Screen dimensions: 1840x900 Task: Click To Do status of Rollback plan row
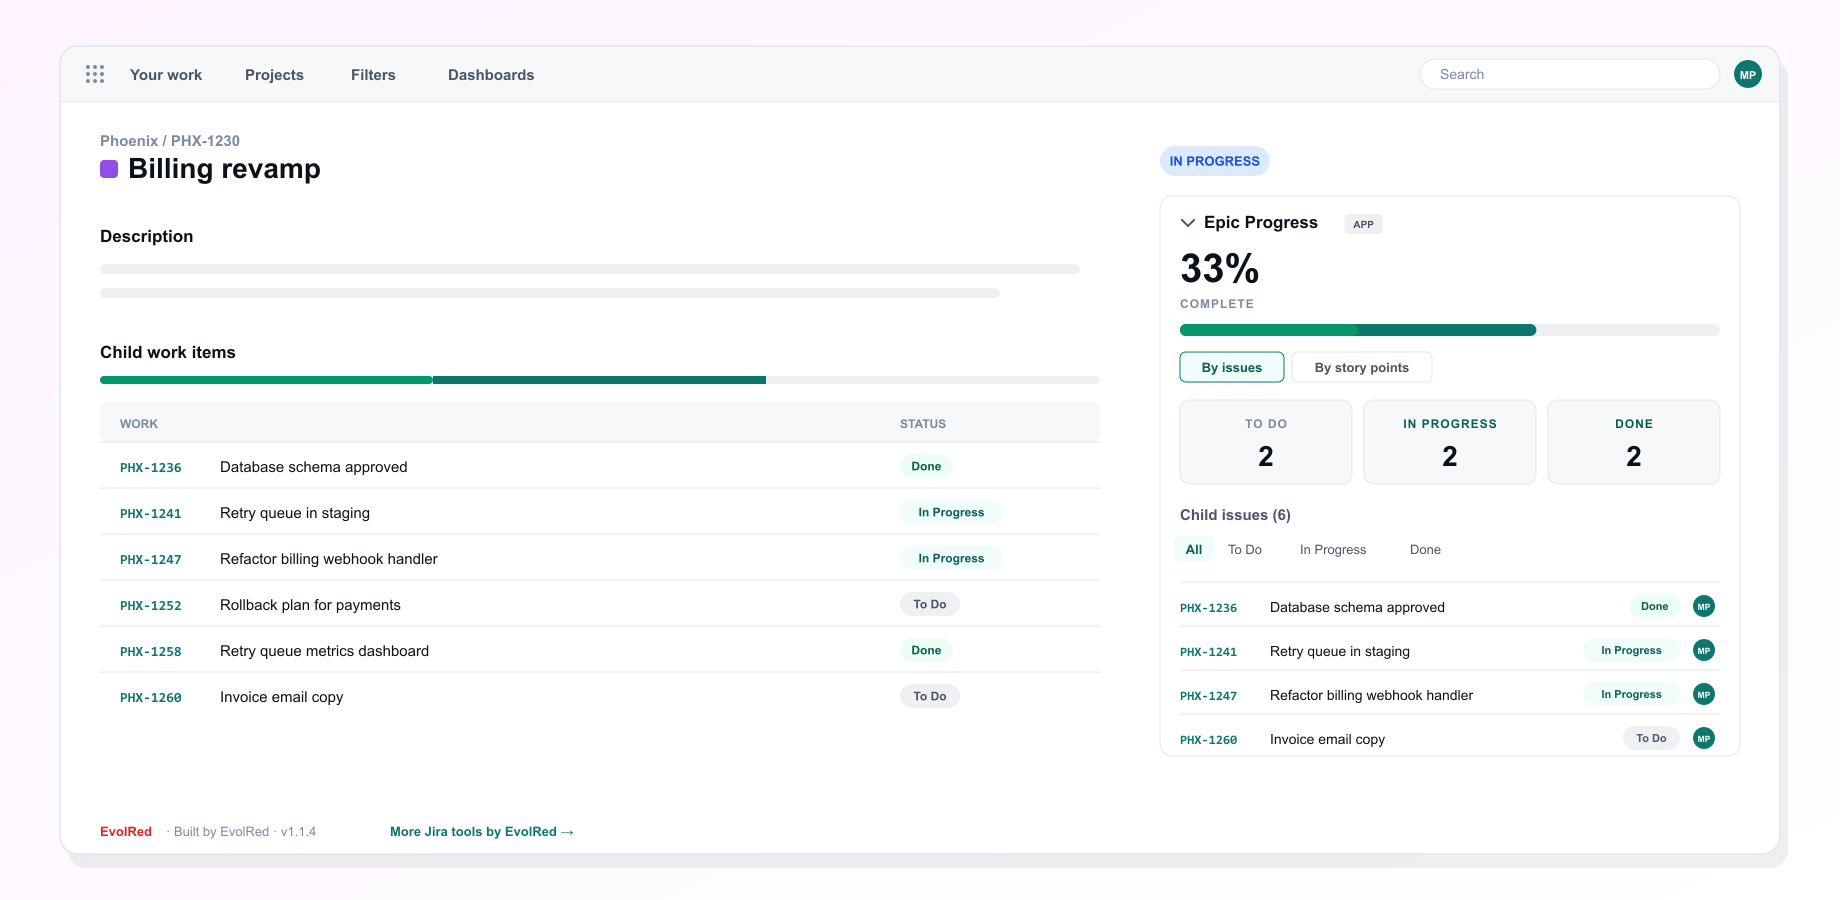pos(930,604)
